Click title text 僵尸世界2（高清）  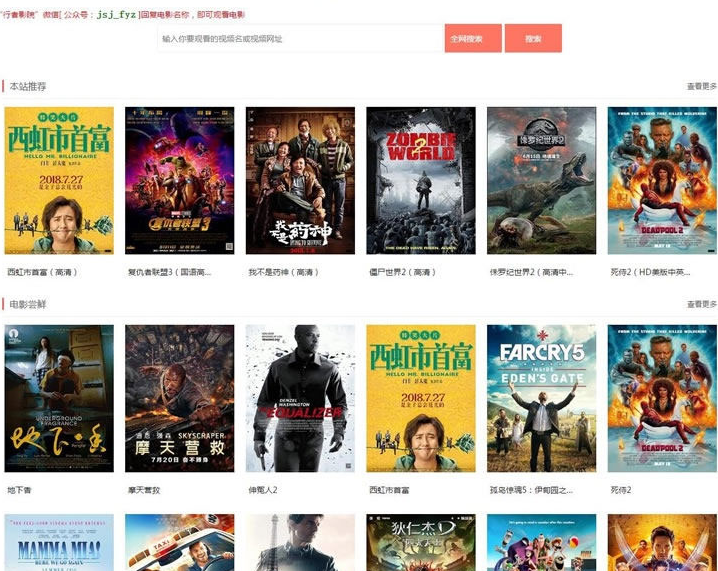coord(403,272)
